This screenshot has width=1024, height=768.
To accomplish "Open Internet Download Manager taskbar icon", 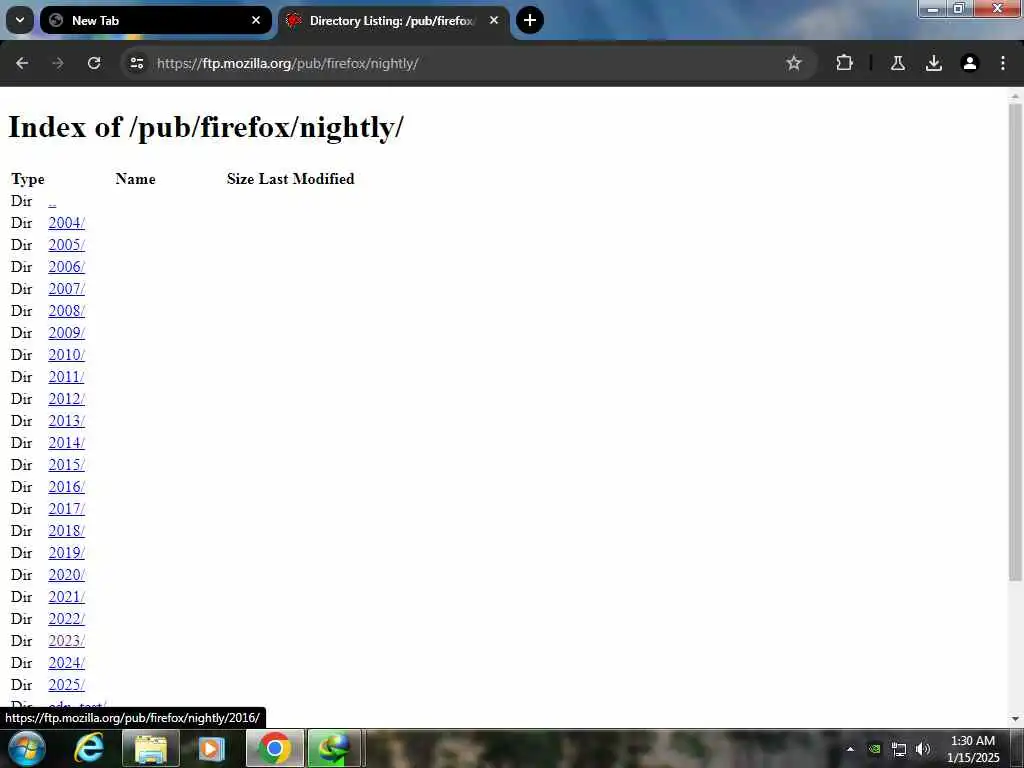I will [x=334, y=748].
